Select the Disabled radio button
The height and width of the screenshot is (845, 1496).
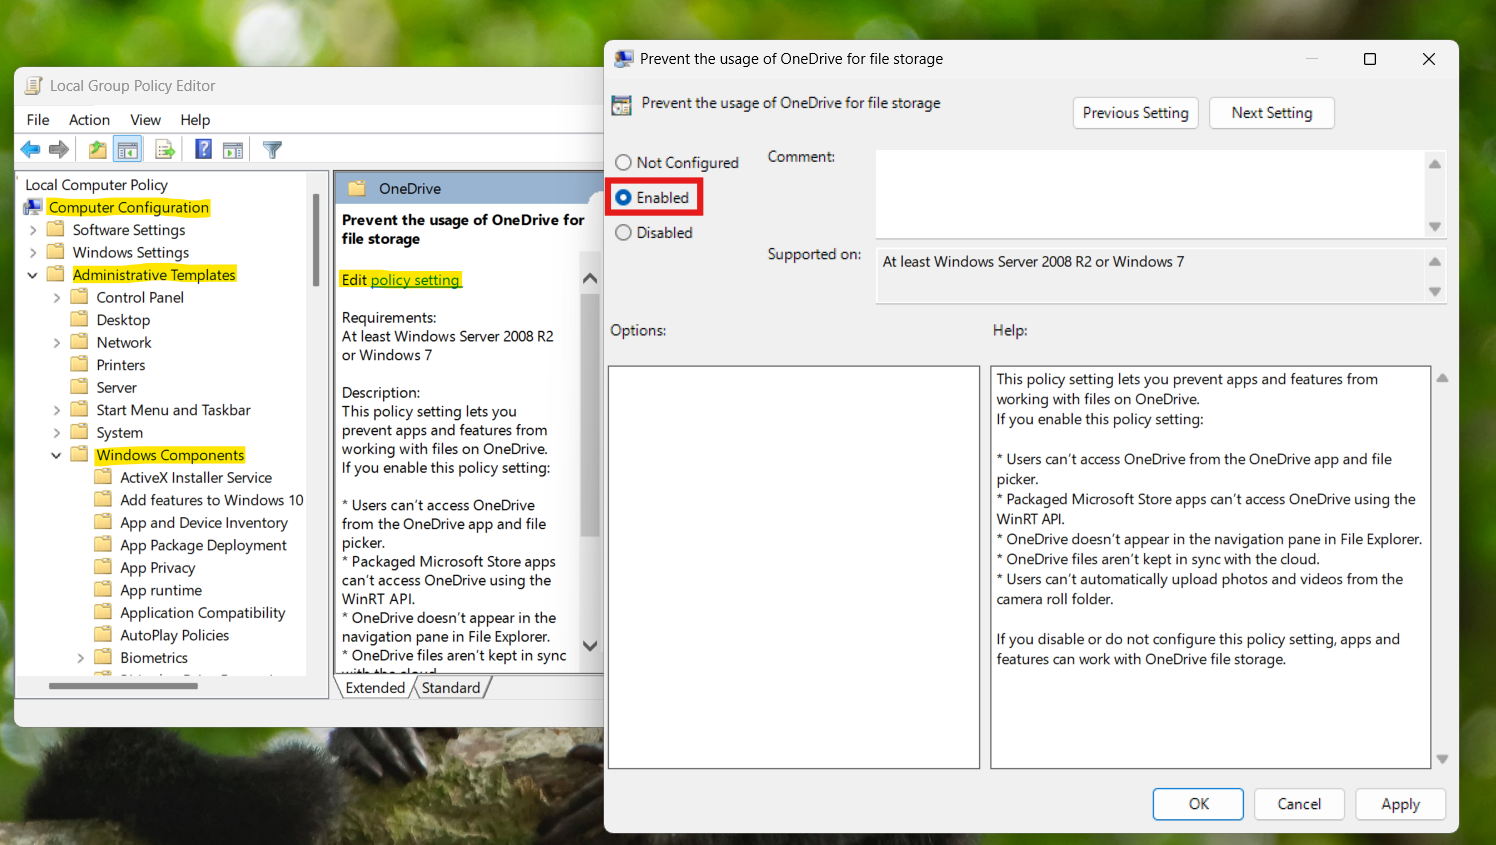tap(623, 232)
